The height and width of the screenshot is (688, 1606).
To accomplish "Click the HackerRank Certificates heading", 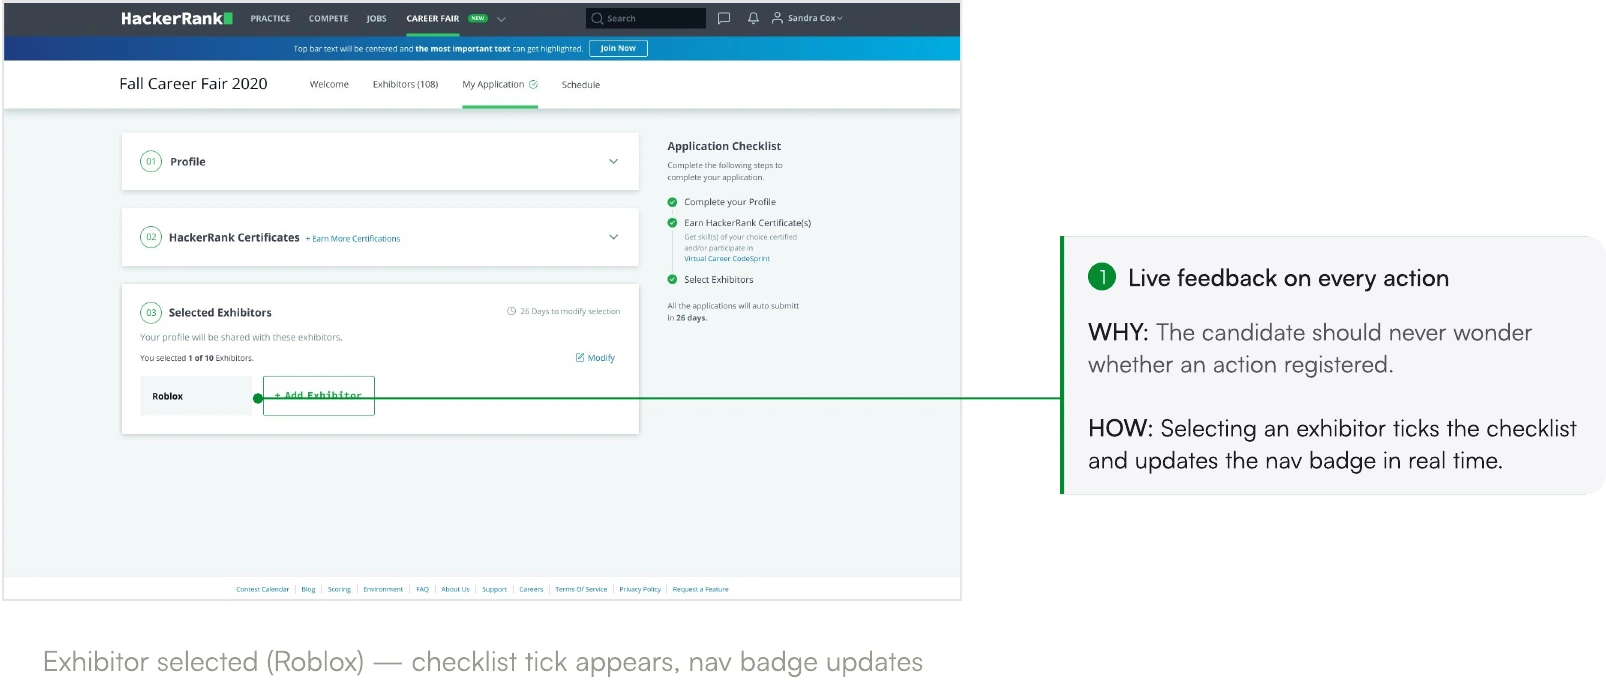I will click(x=234, y=237).
